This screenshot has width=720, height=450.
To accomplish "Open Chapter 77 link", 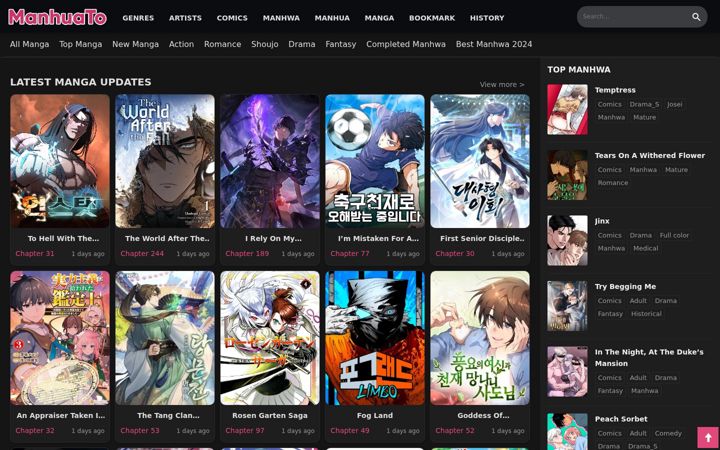I will (350, 253).
